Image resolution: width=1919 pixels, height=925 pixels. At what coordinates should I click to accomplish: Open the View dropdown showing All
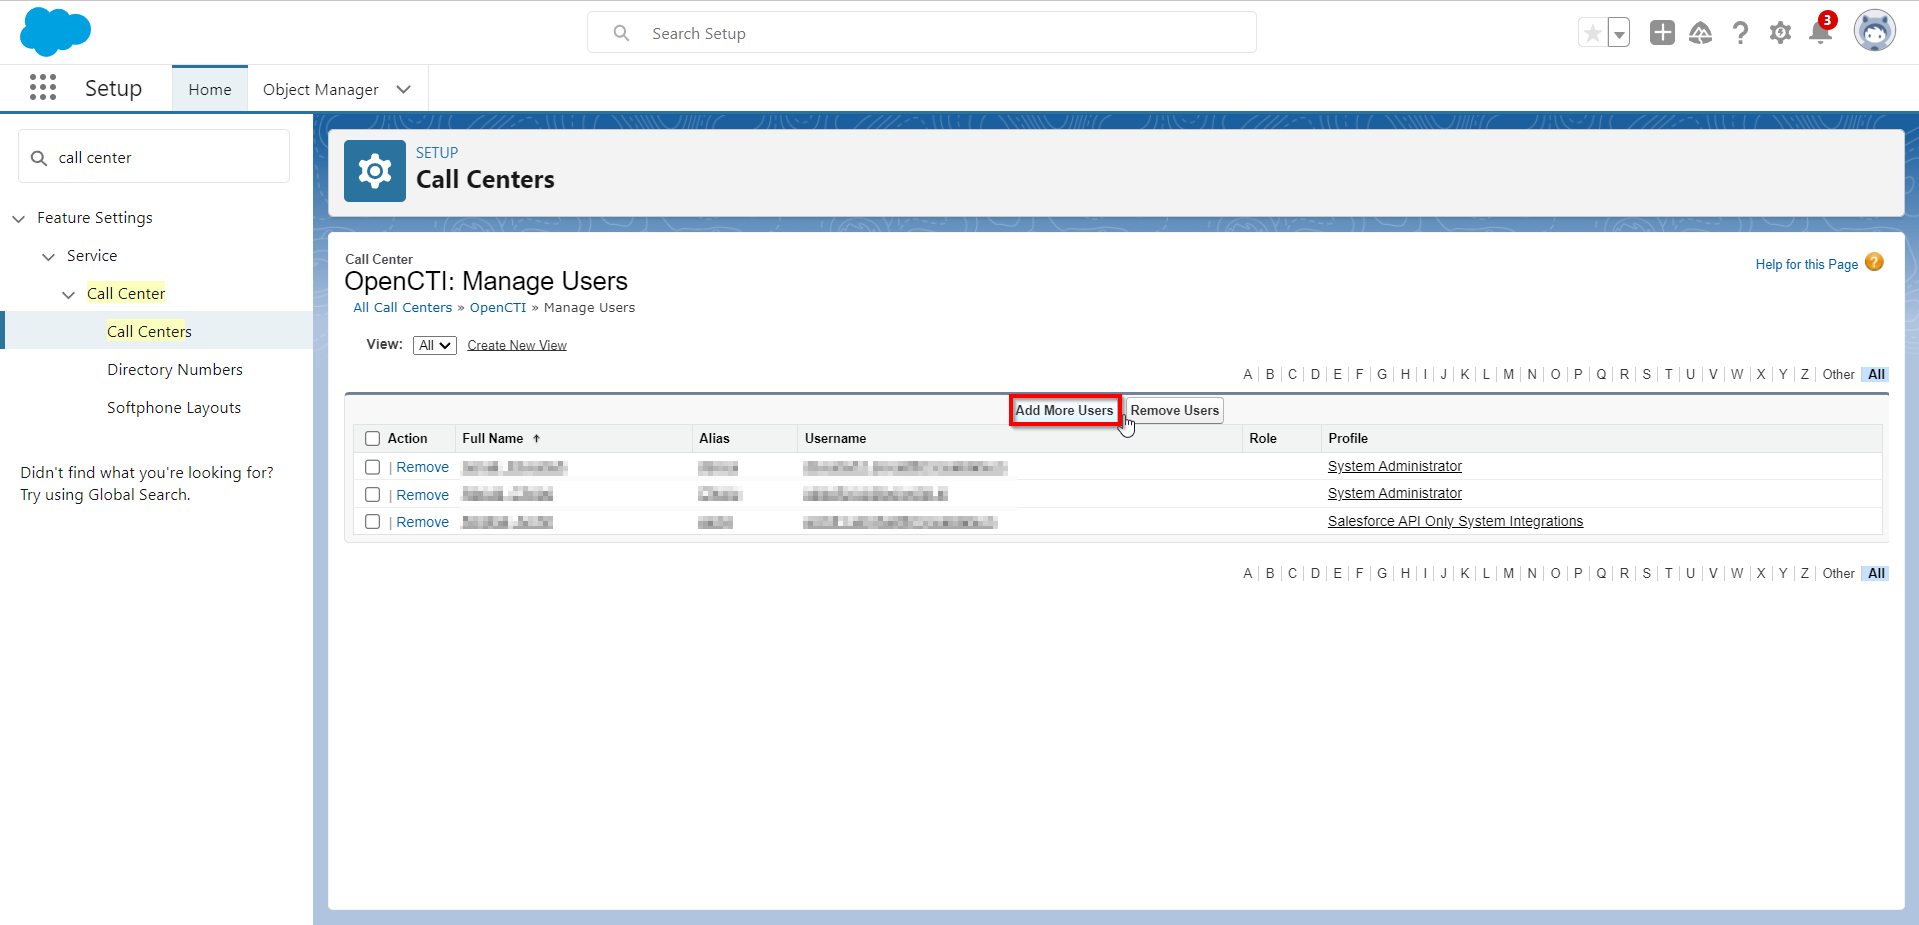(435, 345)
